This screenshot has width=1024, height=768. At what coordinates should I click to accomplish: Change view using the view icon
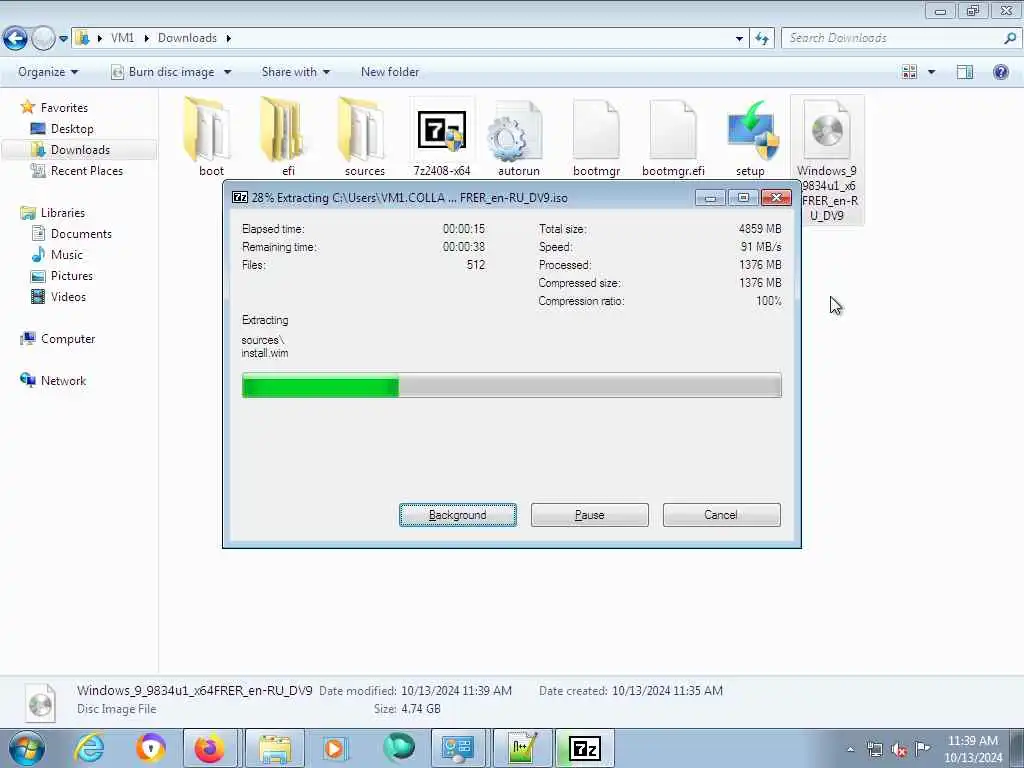(909, 72)
